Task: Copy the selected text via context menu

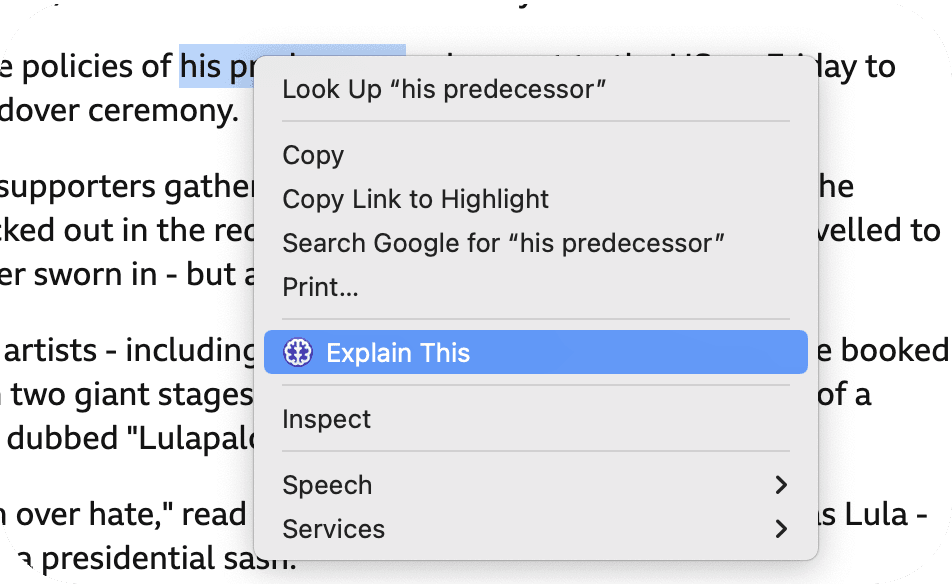Action: click(312, 156)
